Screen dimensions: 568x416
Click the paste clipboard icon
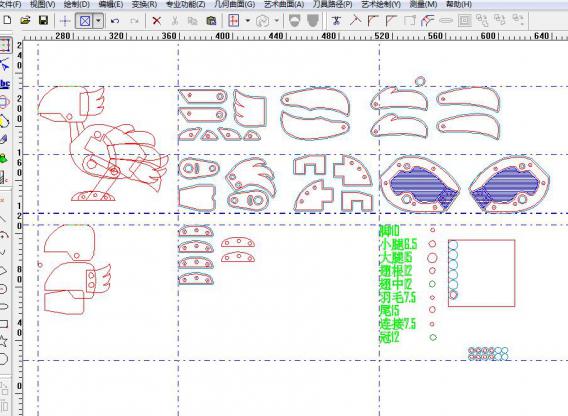tap(211, 21)
